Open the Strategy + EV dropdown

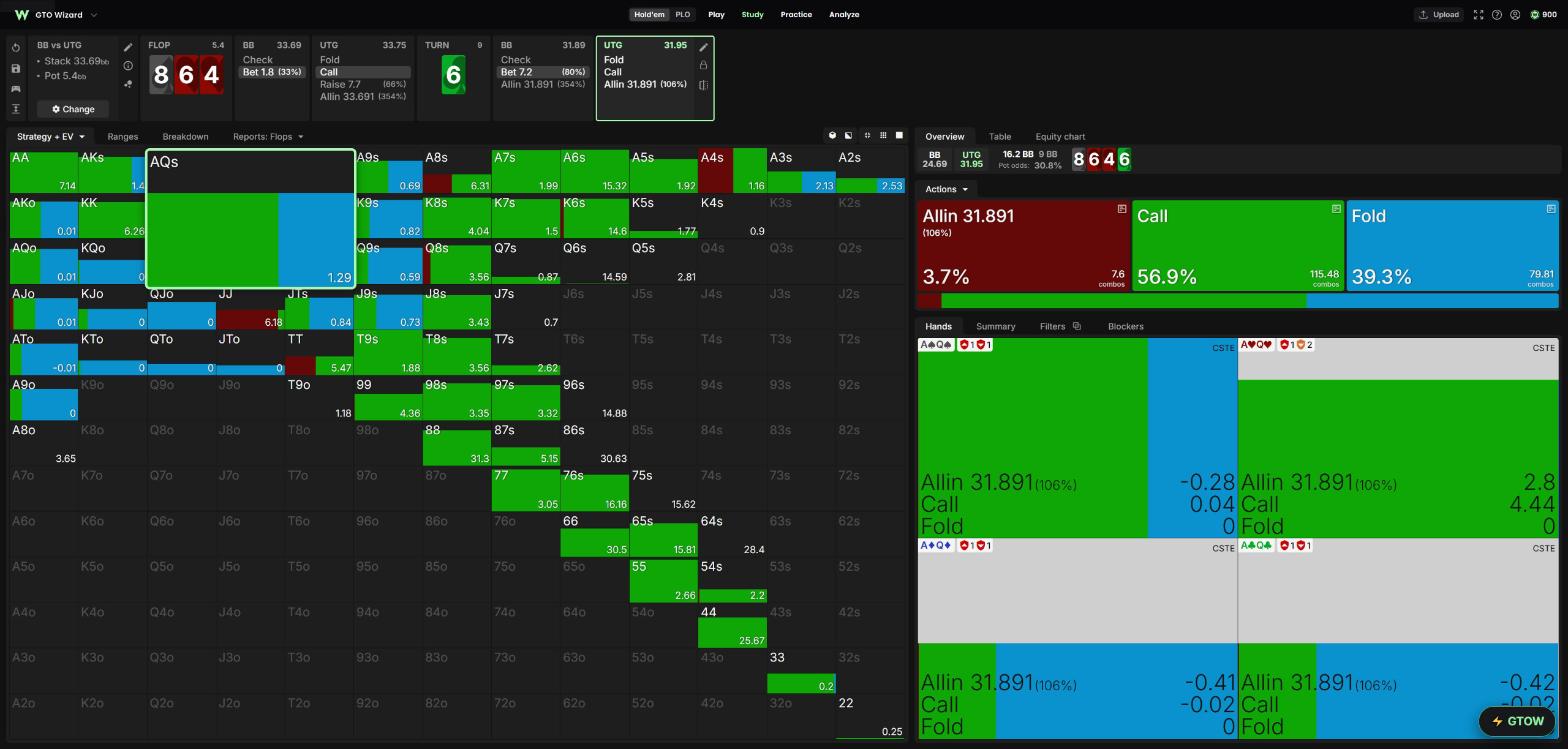[50, 136]
